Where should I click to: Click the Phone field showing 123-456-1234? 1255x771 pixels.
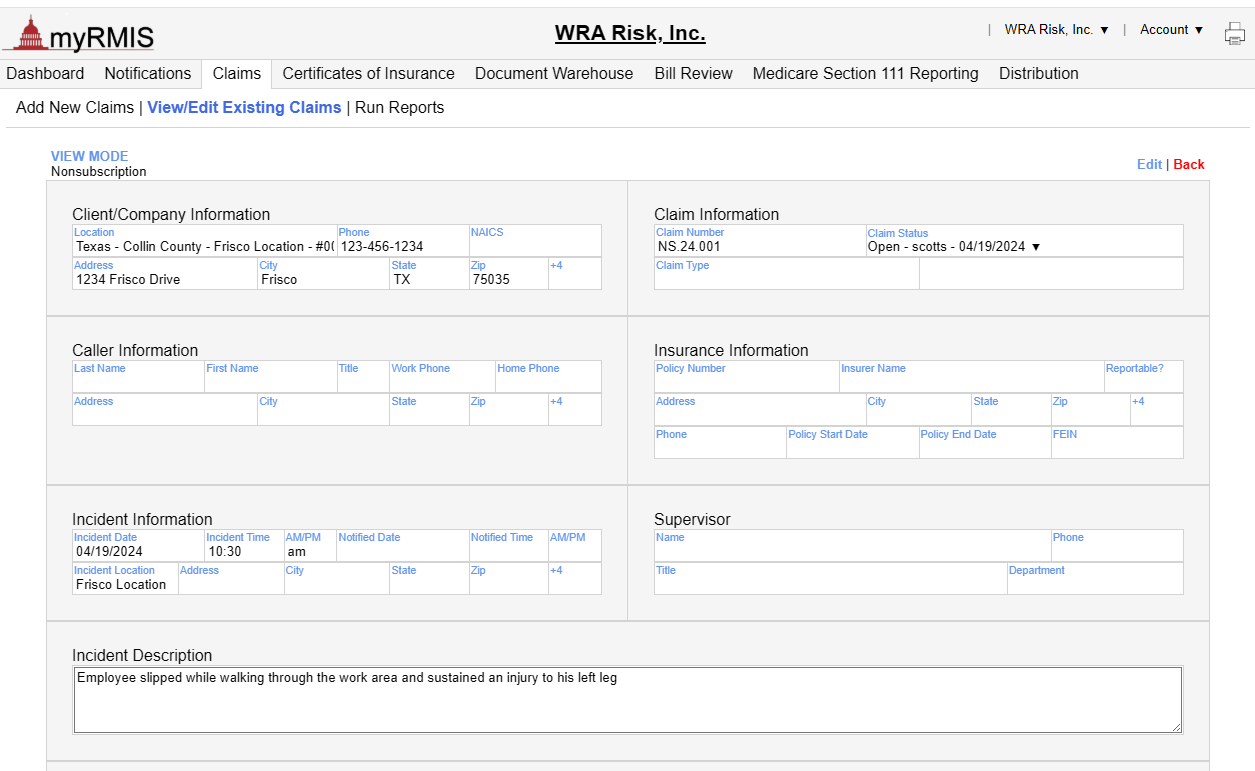tap(403, 241)
